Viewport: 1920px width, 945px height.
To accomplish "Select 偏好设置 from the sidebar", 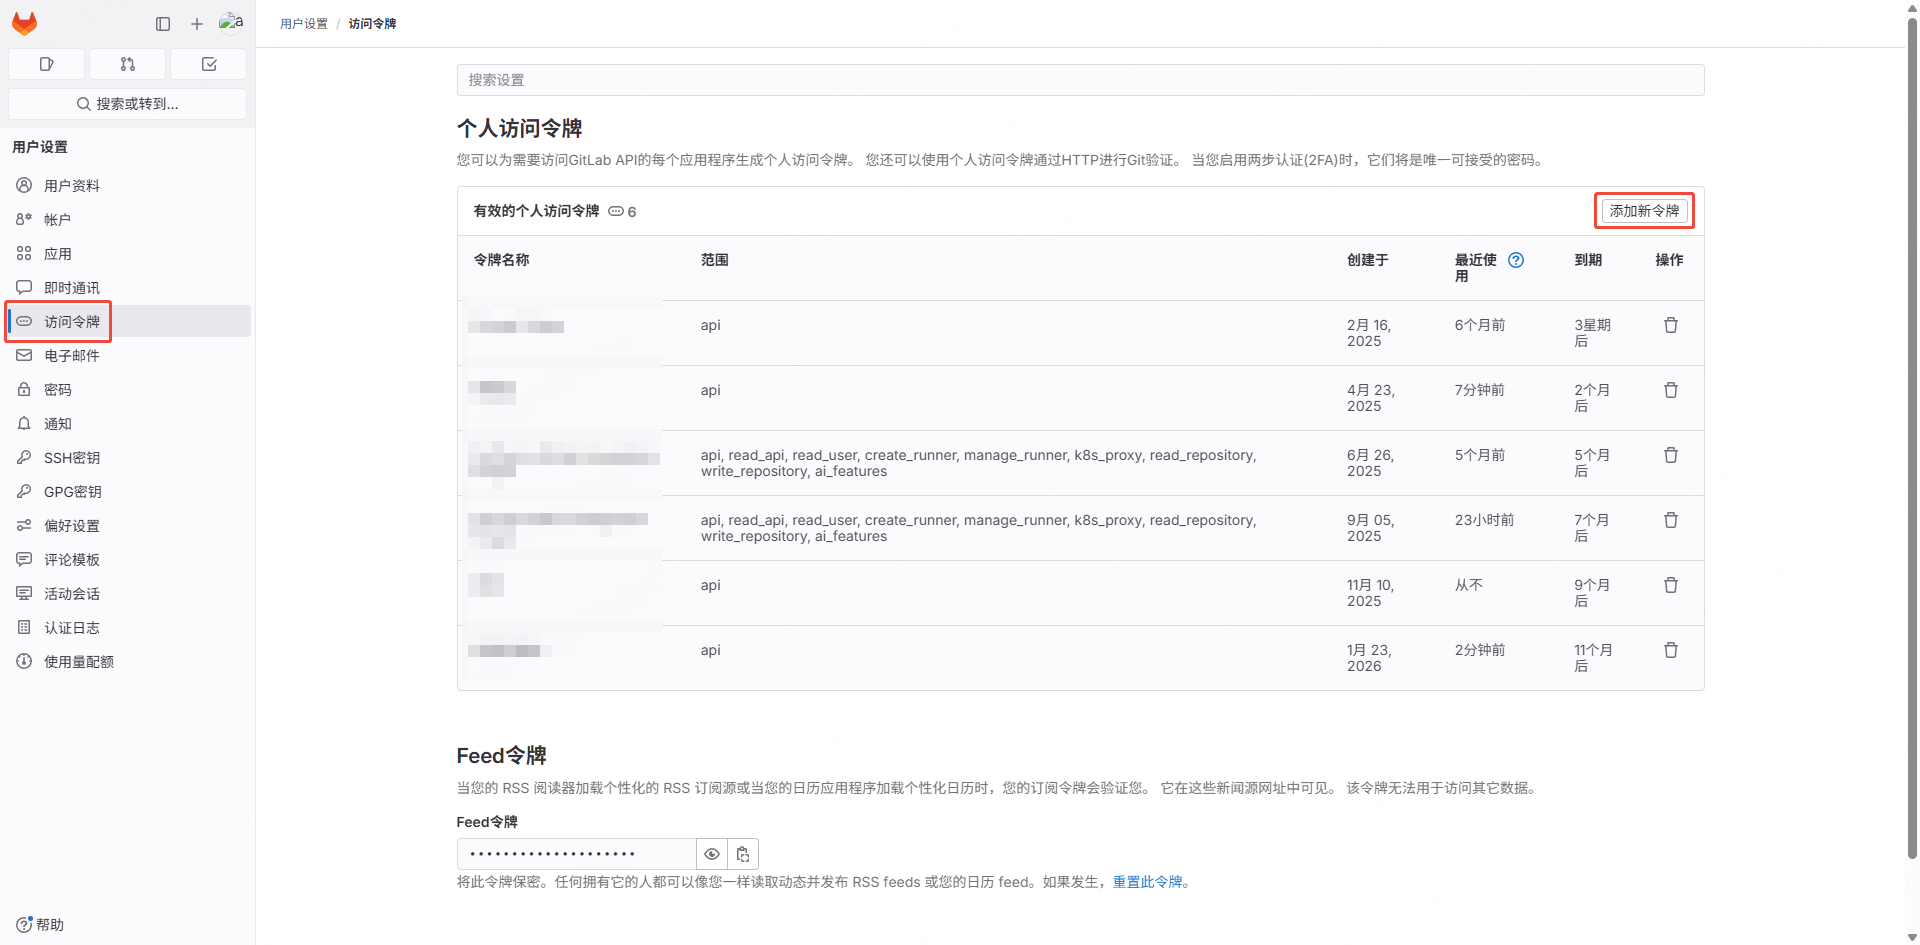I will click(x=72, y=526).
